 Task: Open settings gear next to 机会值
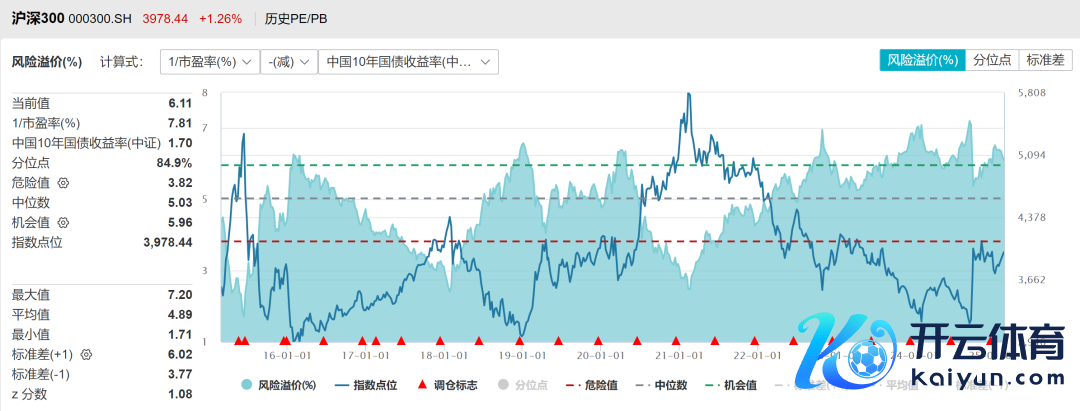point(63,222)
